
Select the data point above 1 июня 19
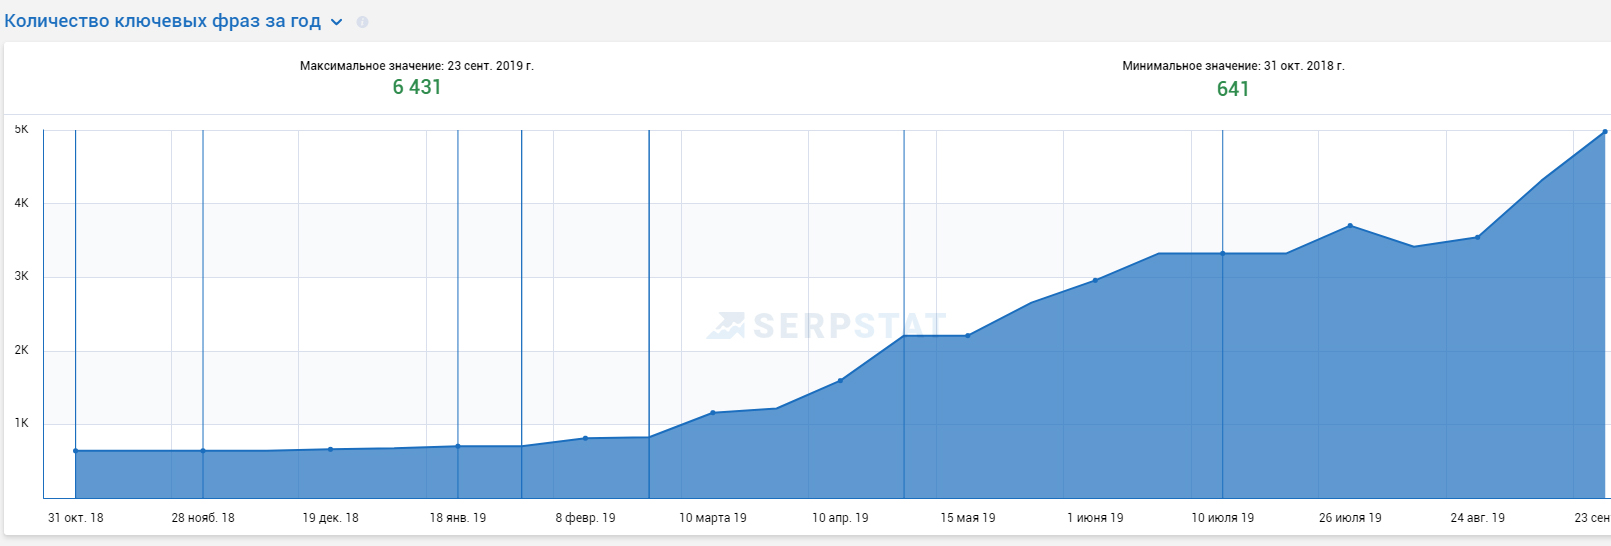click(x=1095, y=280)
